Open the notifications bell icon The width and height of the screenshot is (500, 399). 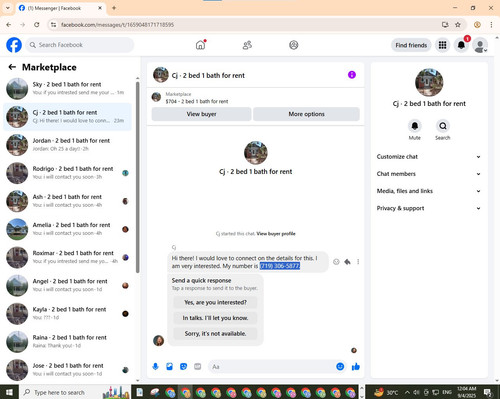(x=461, y=45)
